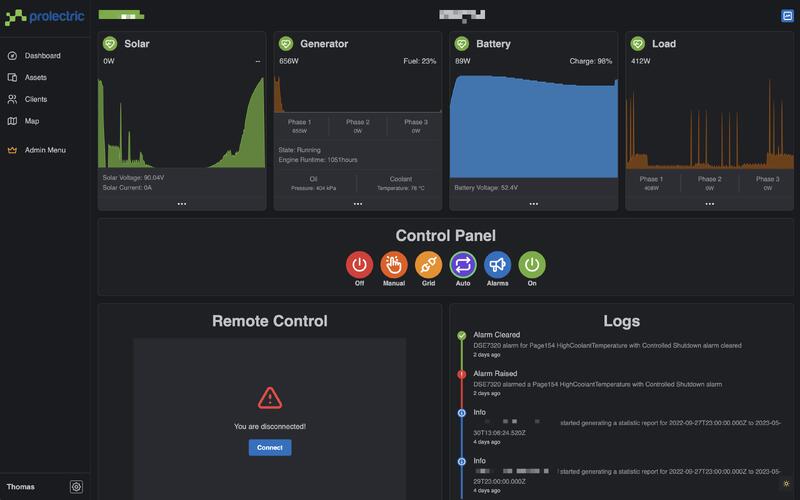Click the blue chart icon top right
The height and width of the screenshot is (500, 800).
[787, 16]
